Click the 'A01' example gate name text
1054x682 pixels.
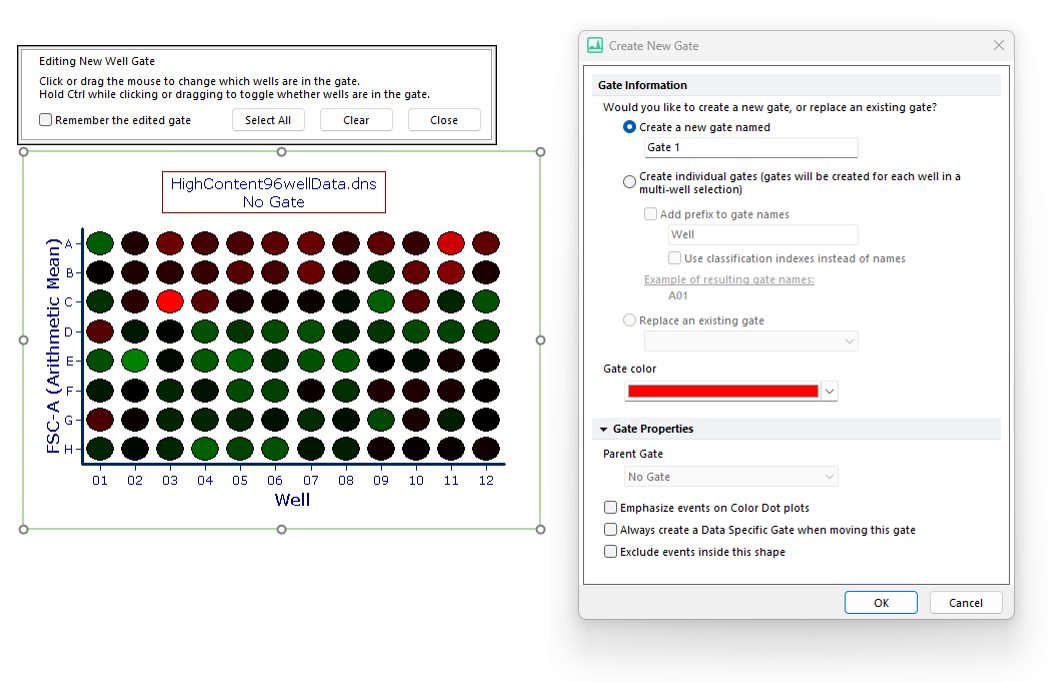tap(678, 296)
